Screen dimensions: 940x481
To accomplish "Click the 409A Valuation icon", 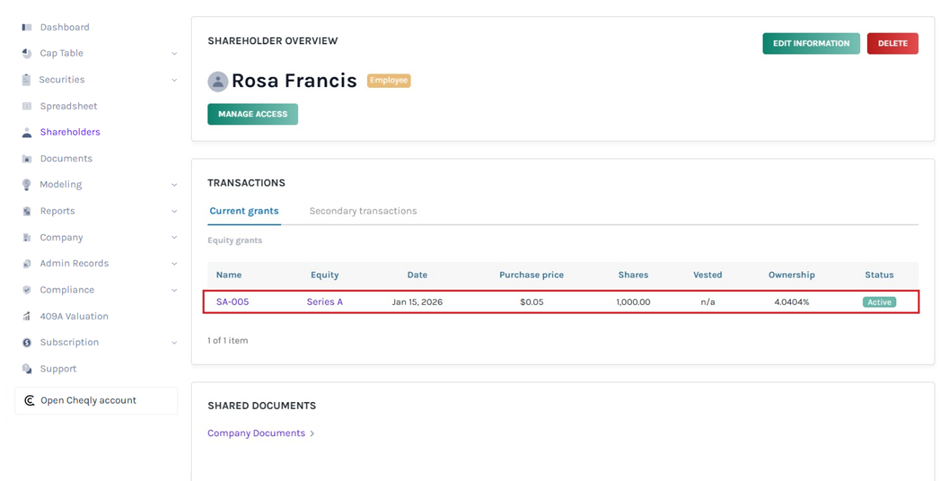I will [27, 316].
